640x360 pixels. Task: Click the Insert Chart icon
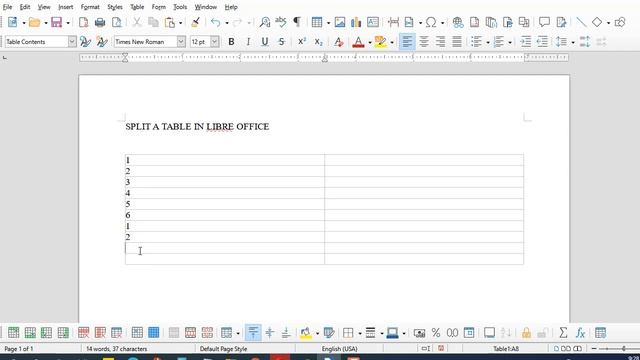point(356,22)
